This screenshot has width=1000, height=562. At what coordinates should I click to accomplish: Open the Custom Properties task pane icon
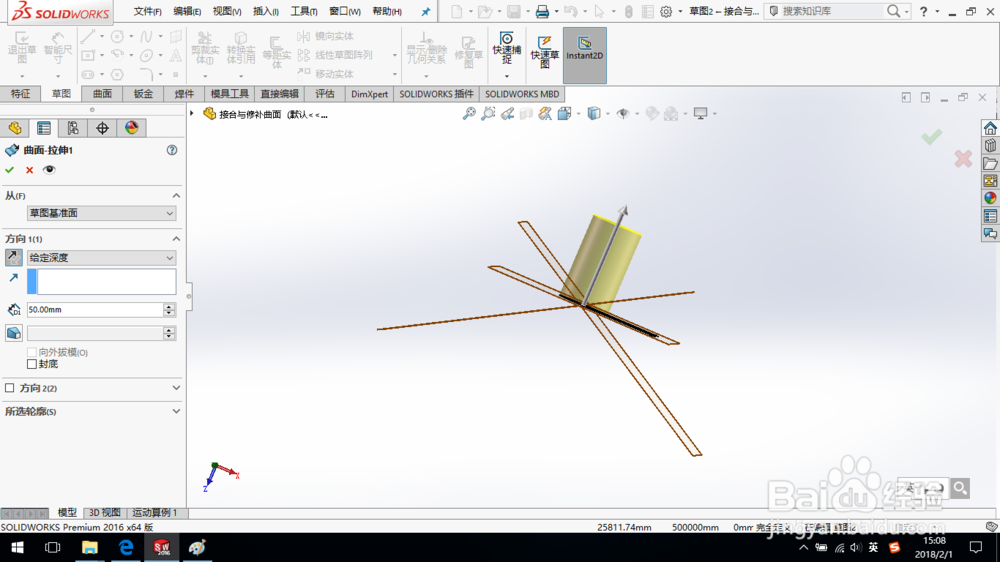(990, 216)
